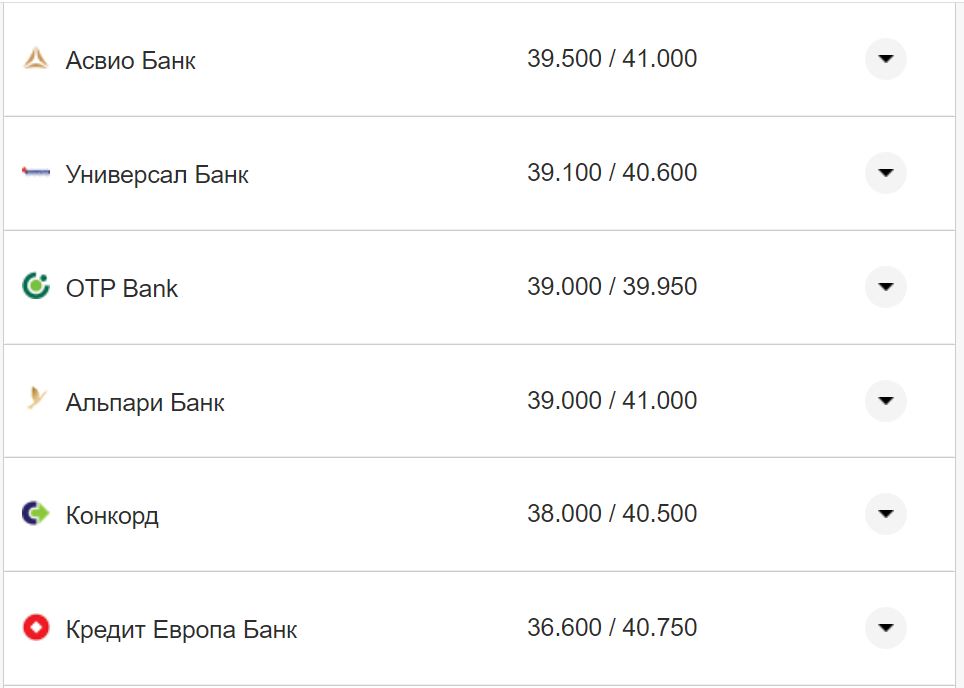The image size is (964, 688).
Task: Open the OTP Bank dropdown arrow
Action: [885, 287]
